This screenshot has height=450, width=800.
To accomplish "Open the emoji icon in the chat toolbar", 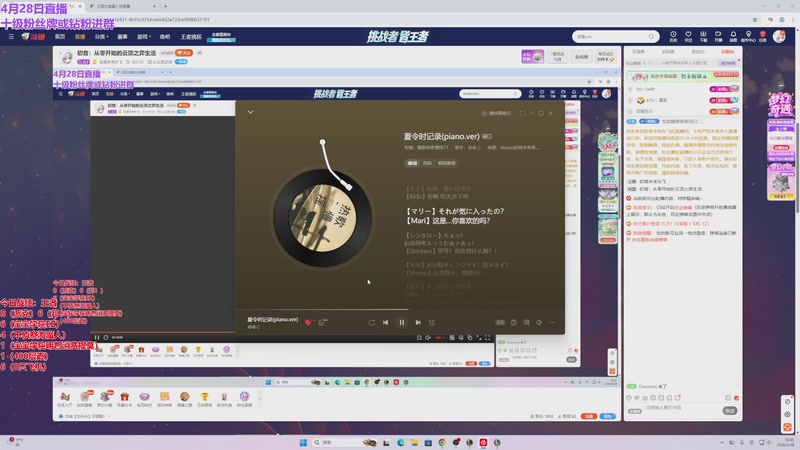I will pos(629,398).
